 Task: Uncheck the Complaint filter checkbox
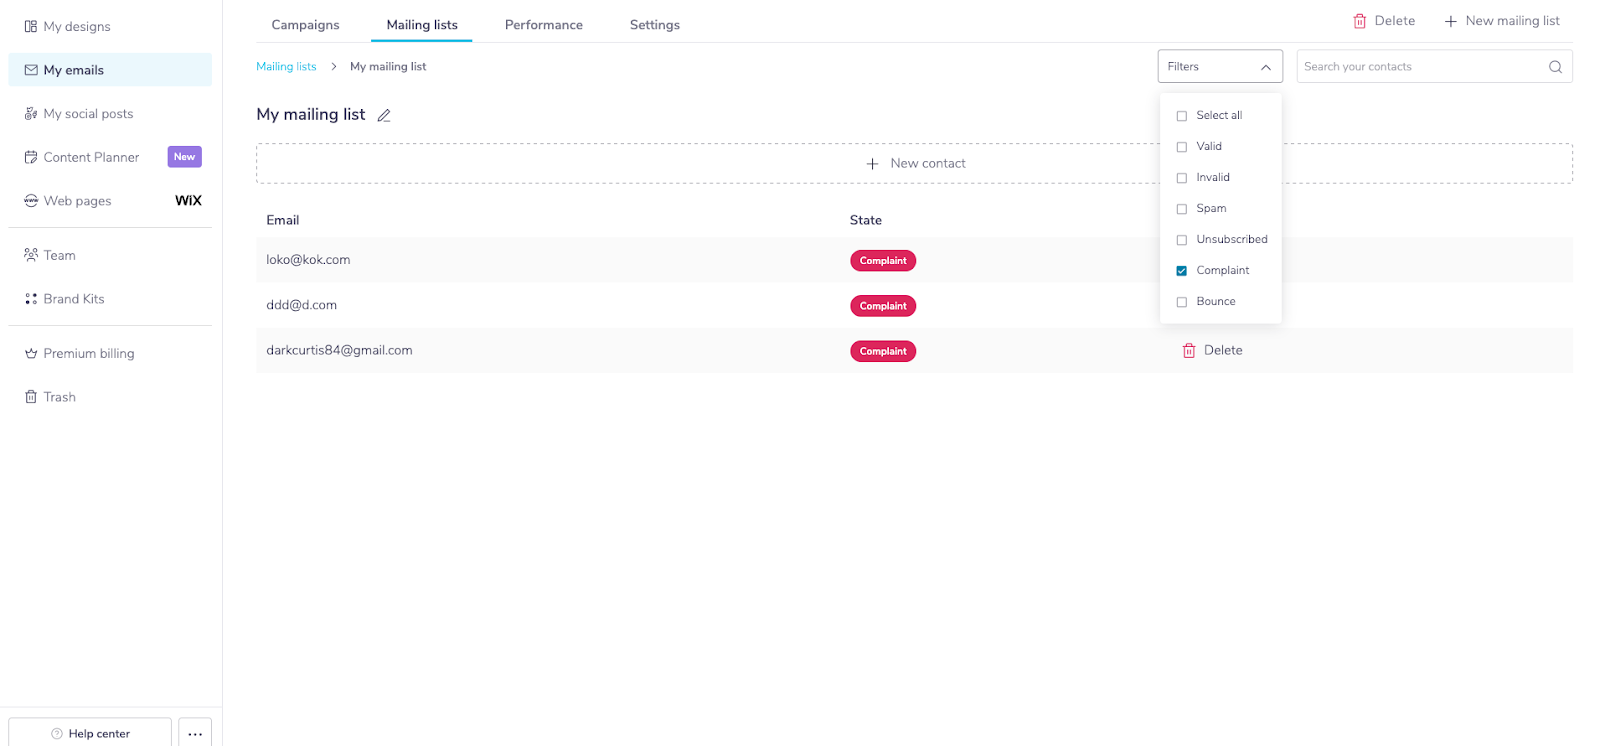[x=1182, y=271]
